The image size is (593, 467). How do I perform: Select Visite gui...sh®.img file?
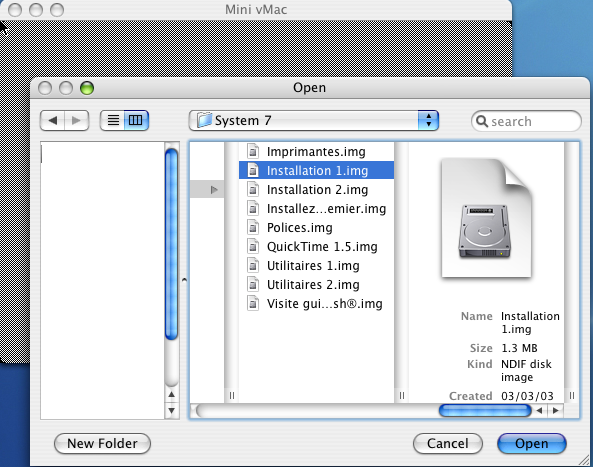[317, 304]
